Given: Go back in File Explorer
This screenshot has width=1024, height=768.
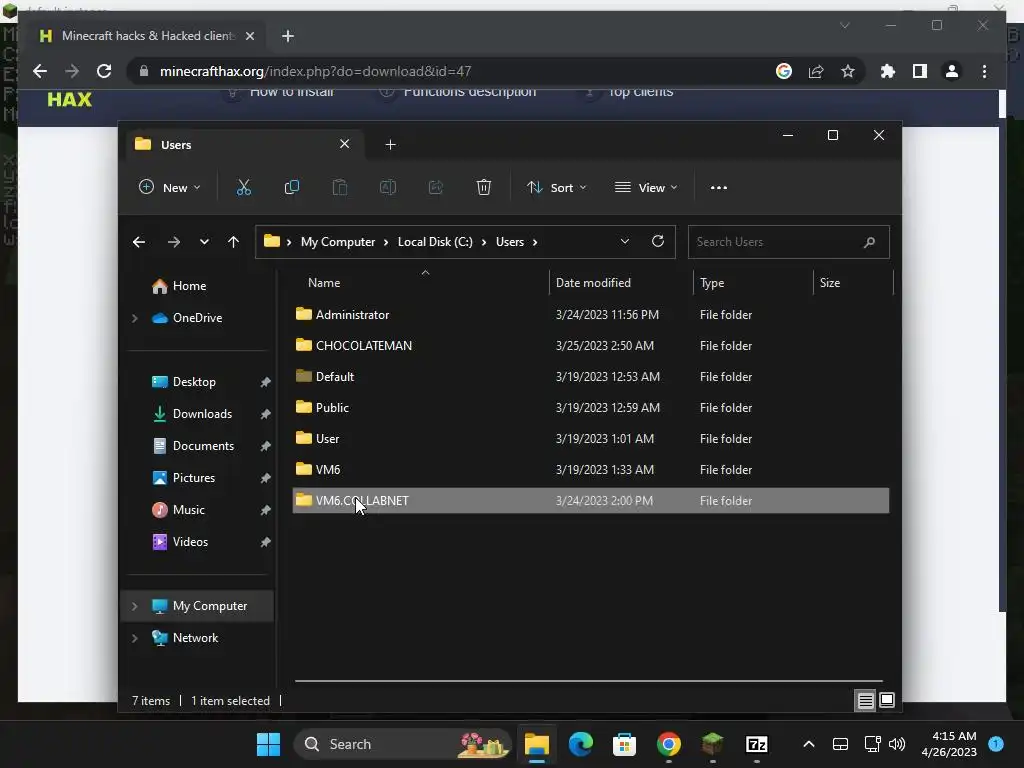Looking at the screenshot, I should click(x=138, y=242).
